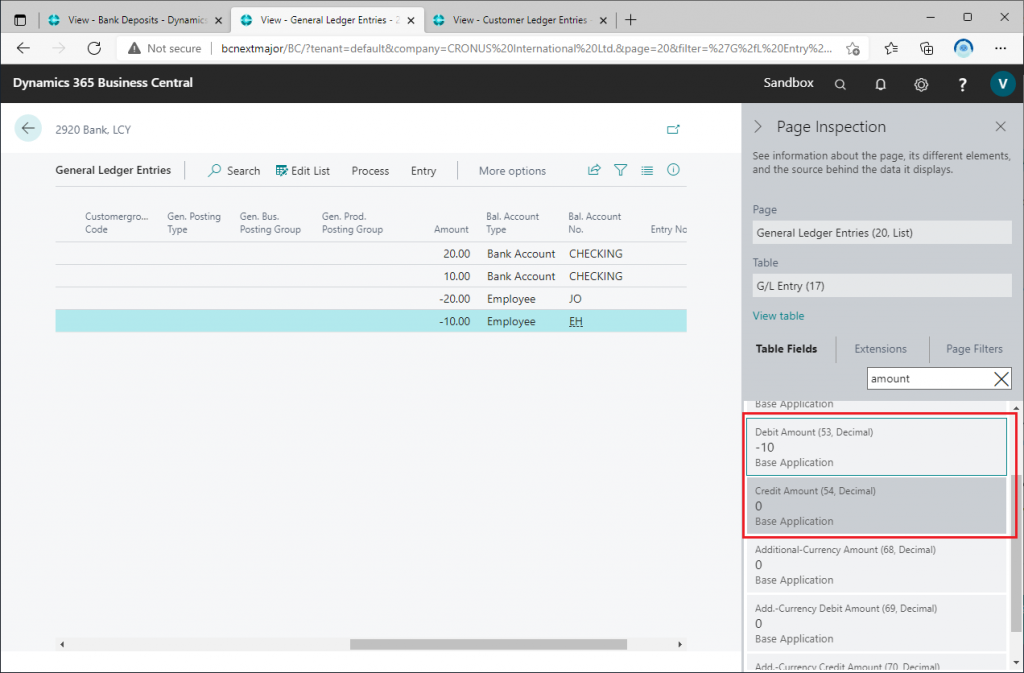
Task: Open this page in a new window
Action: pyautogui.click(x=673, y=129)
